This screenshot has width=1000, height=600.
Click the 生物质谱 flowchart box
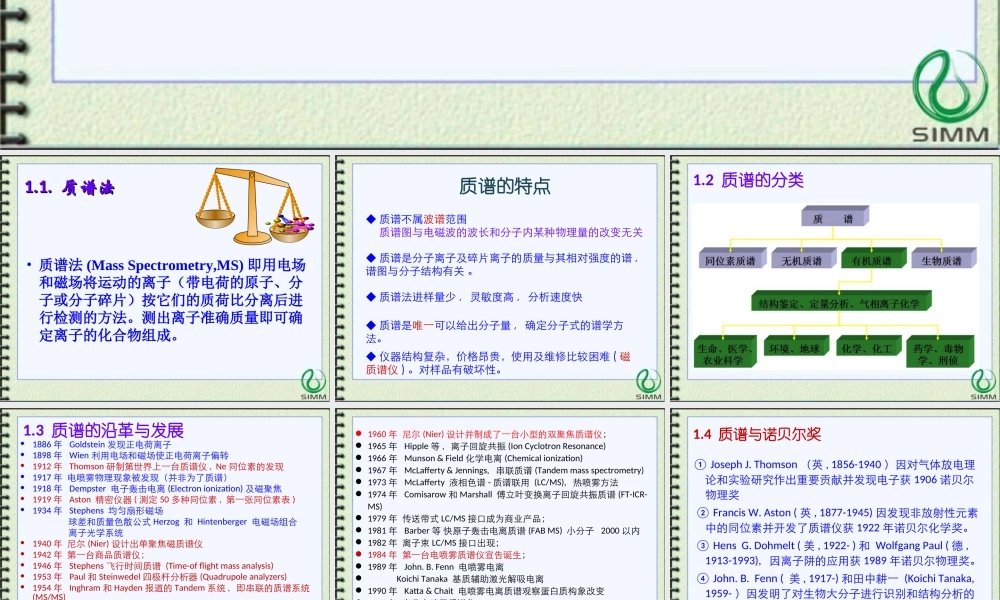tap(942, 260)
